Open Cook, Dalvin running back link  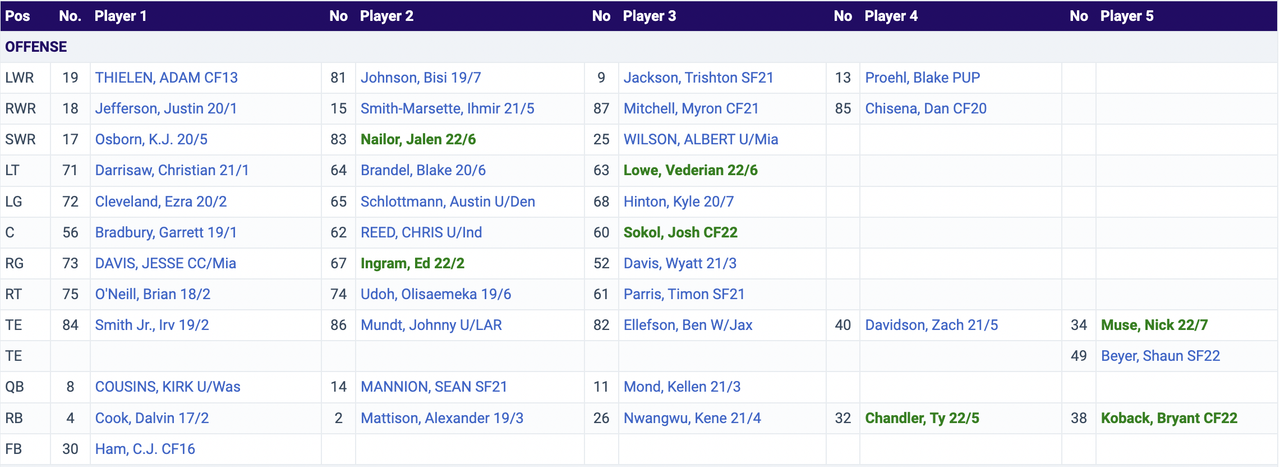pos(152,418)
